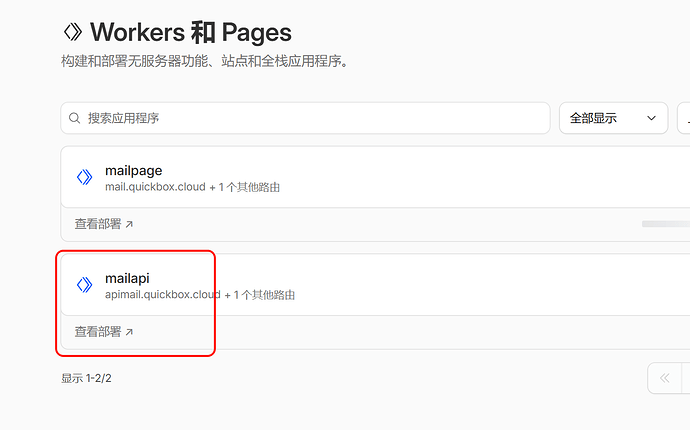The width and height of the screenshot is (690, 430).
Task: Click the Workers 和 Pages heading
Action: [x=191, y=32]
